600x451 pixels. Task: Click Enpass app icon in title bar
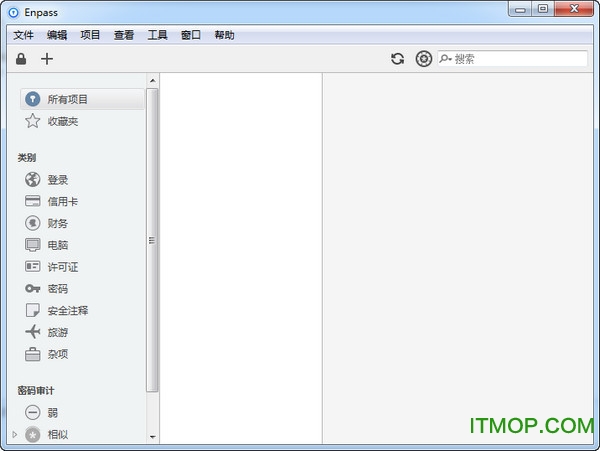[13, 13]
